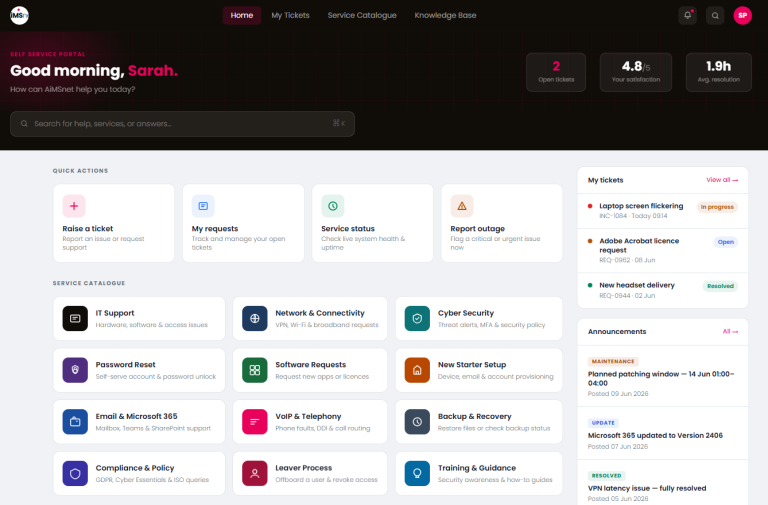Click the Cyber Security shield icon
This screenshot has width=768, height=505.
(417, 318)
